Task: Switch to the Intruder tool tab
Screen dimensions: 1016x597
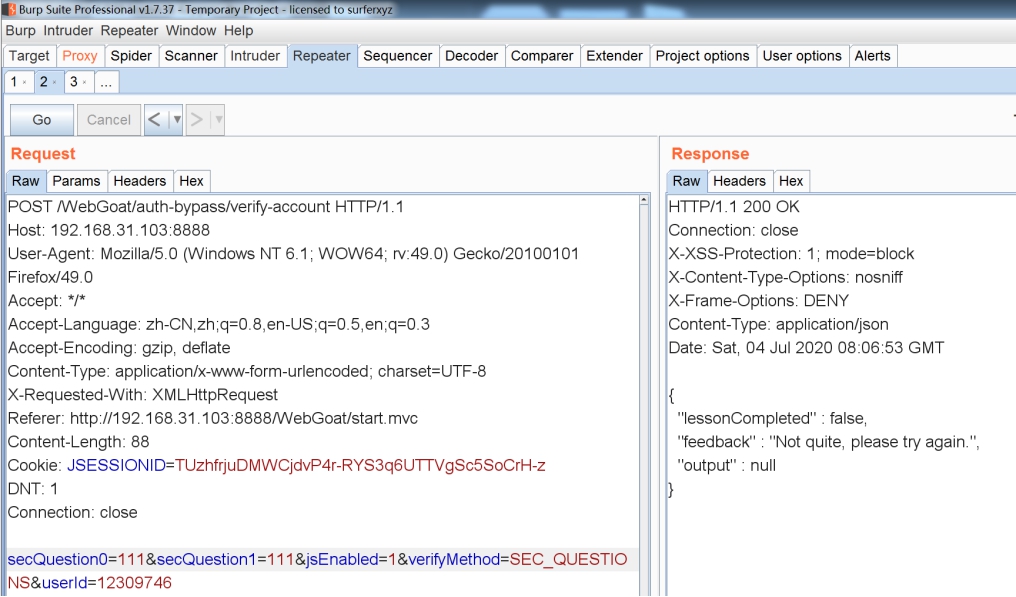Action: point(255,56)
